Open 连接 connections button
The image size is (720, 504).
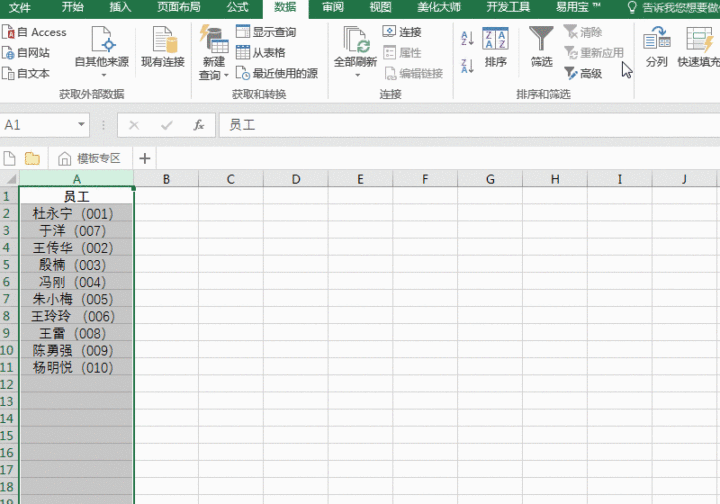click(x=402, y=32)
